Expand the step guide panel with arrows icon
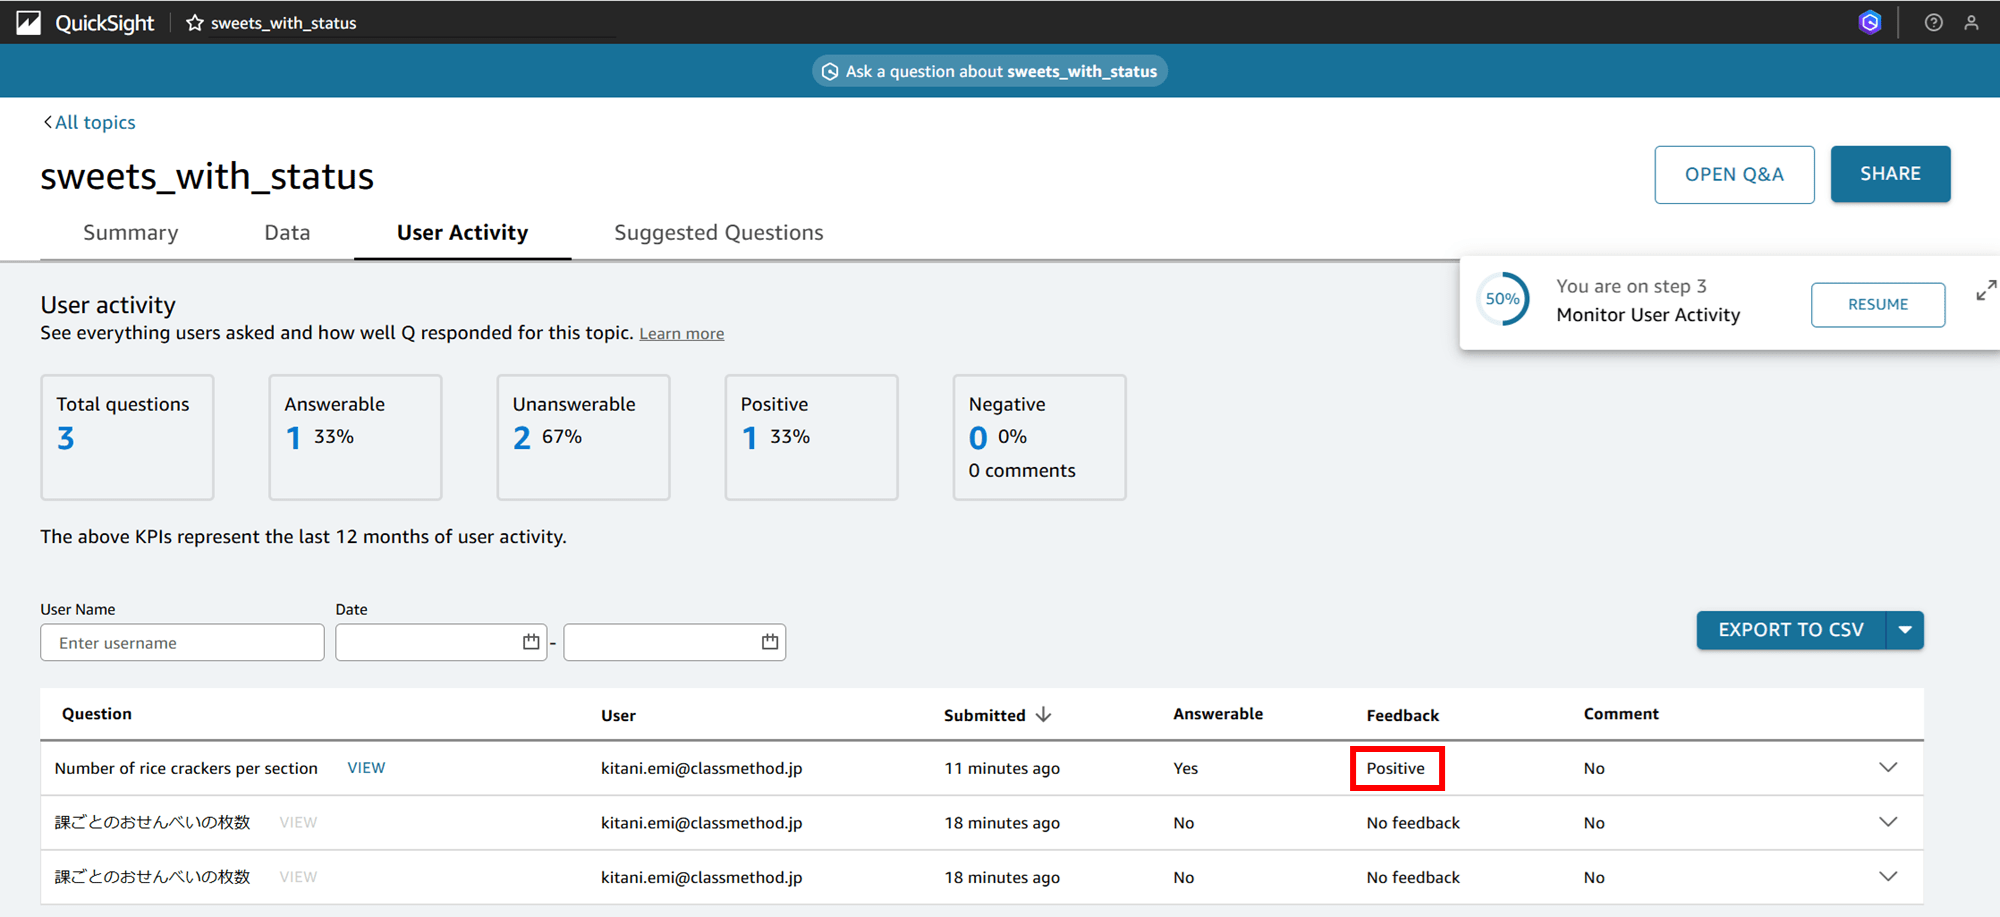The height and width of the screenshot is (917, 2000). (1986, 290)
